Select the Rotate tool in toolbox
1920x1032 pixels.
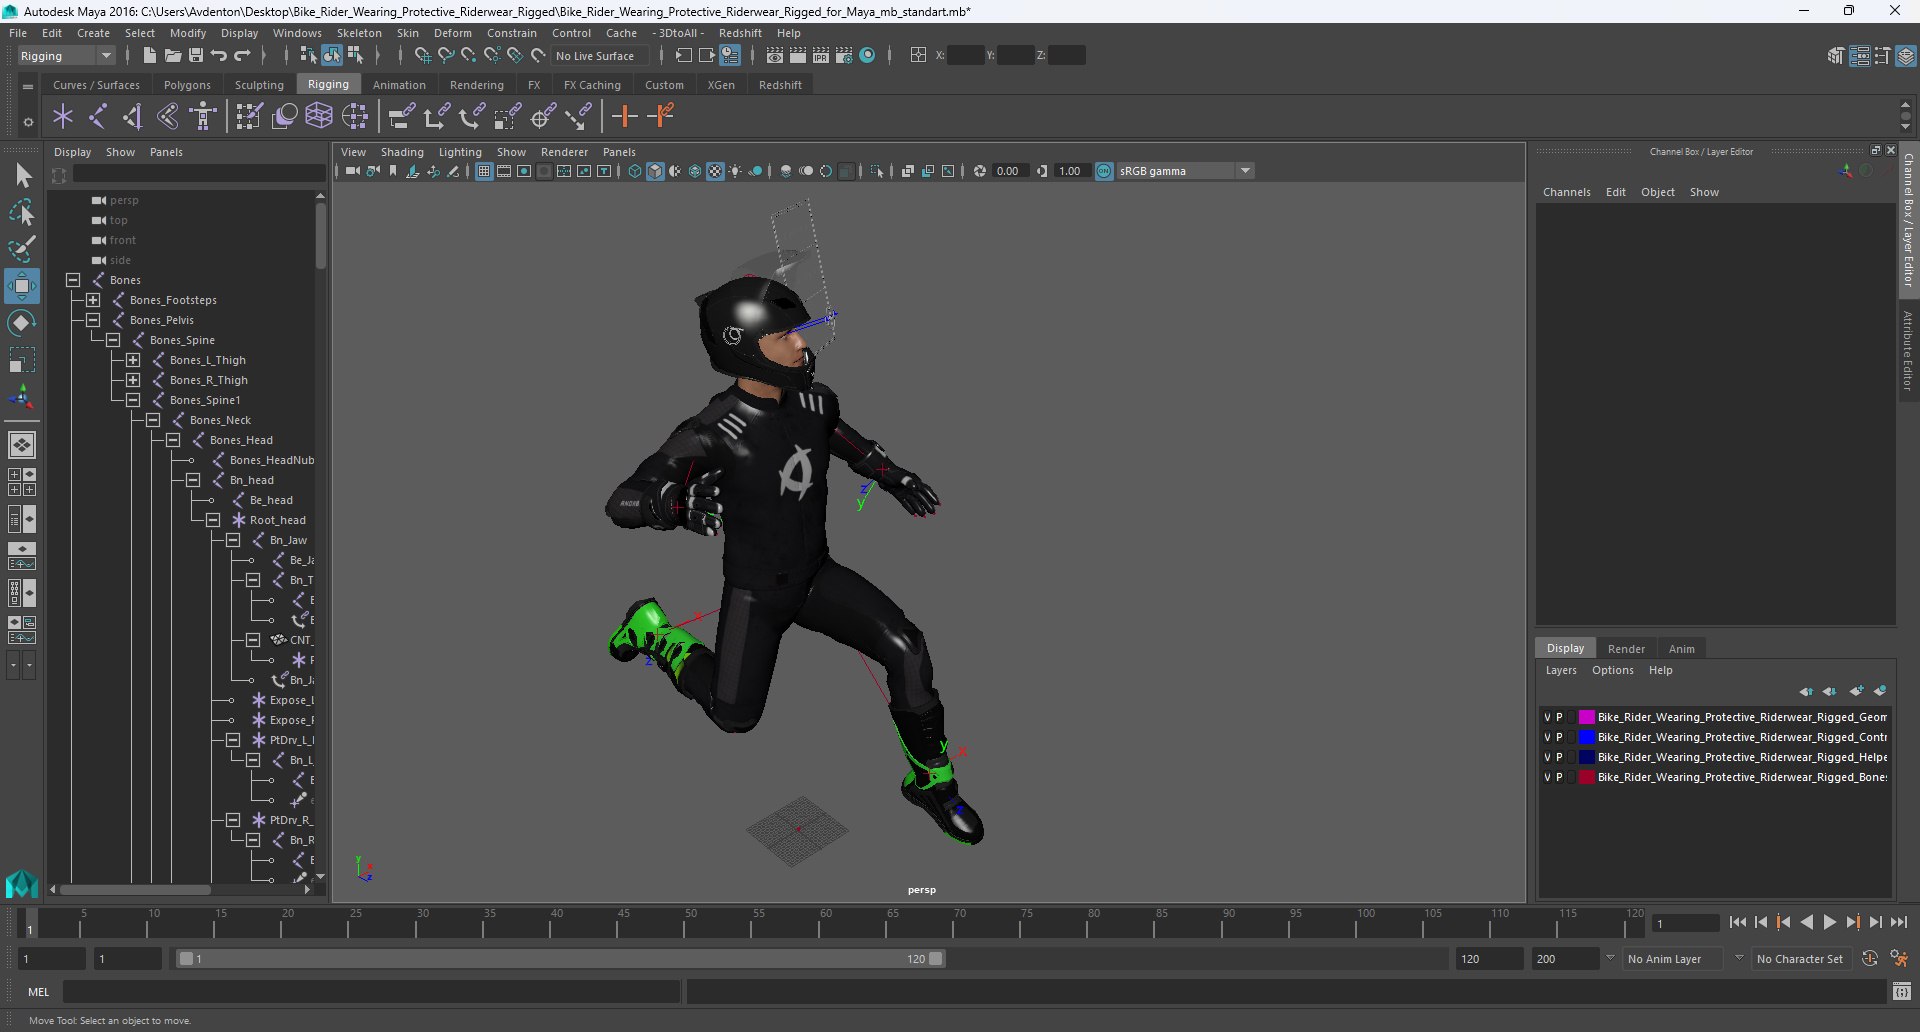pos(22,322)
